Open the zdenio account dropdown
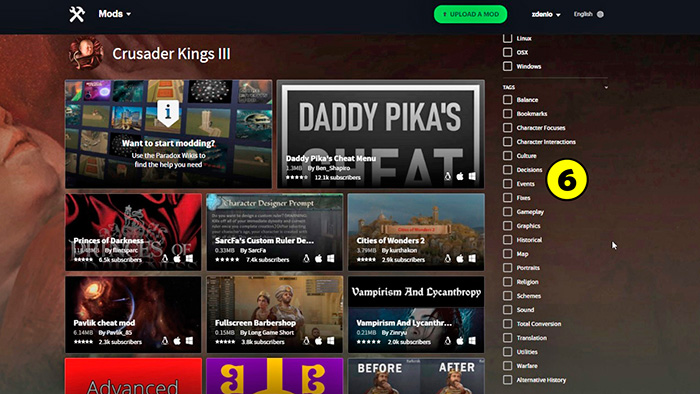 point(546,14)
